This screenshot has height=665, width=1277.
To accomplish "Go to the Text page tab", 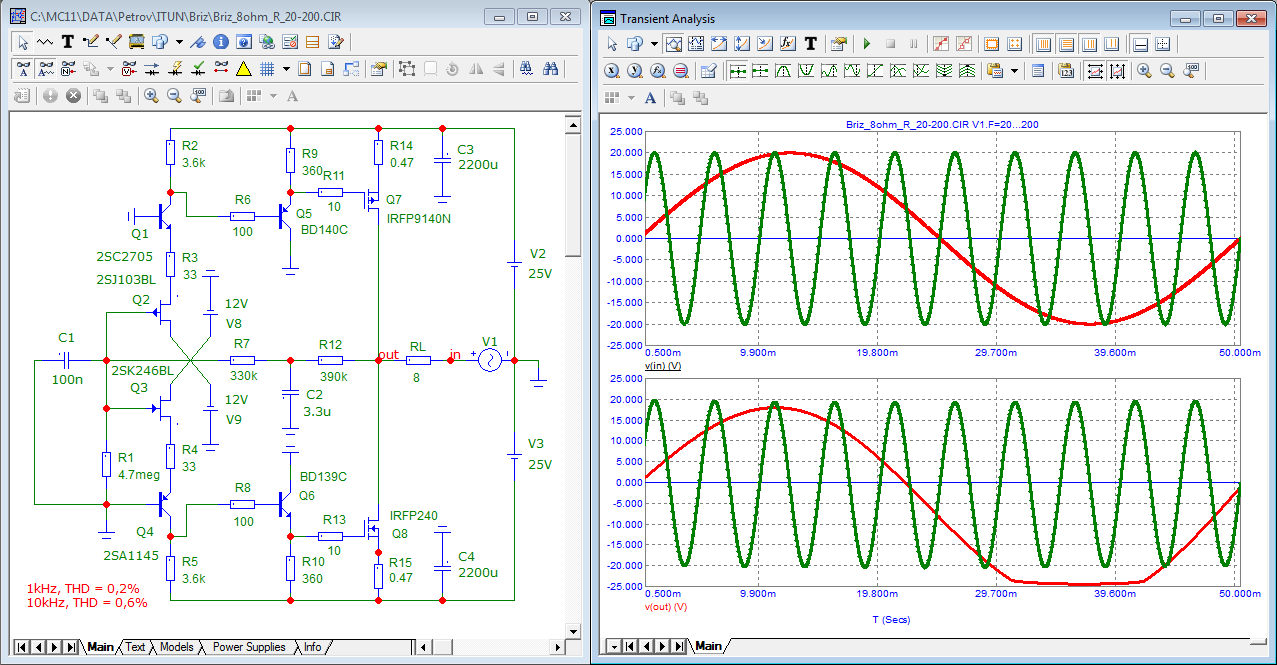I will pos(135,647).
